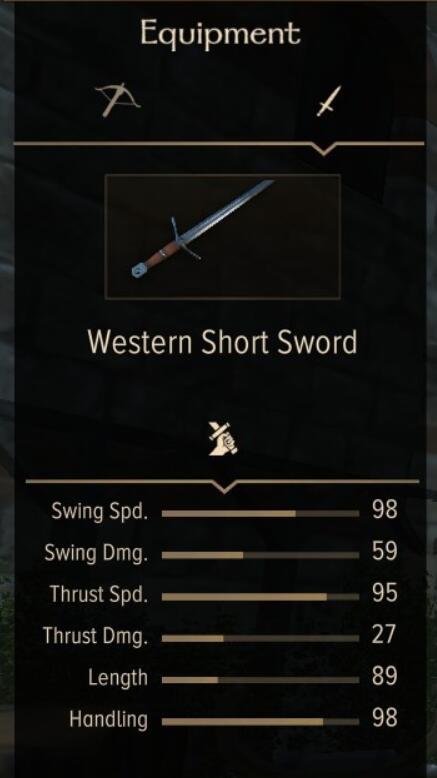Click the Western Short Sword preview image
Viewport: 437px width, 778px height.
point(223,236)
